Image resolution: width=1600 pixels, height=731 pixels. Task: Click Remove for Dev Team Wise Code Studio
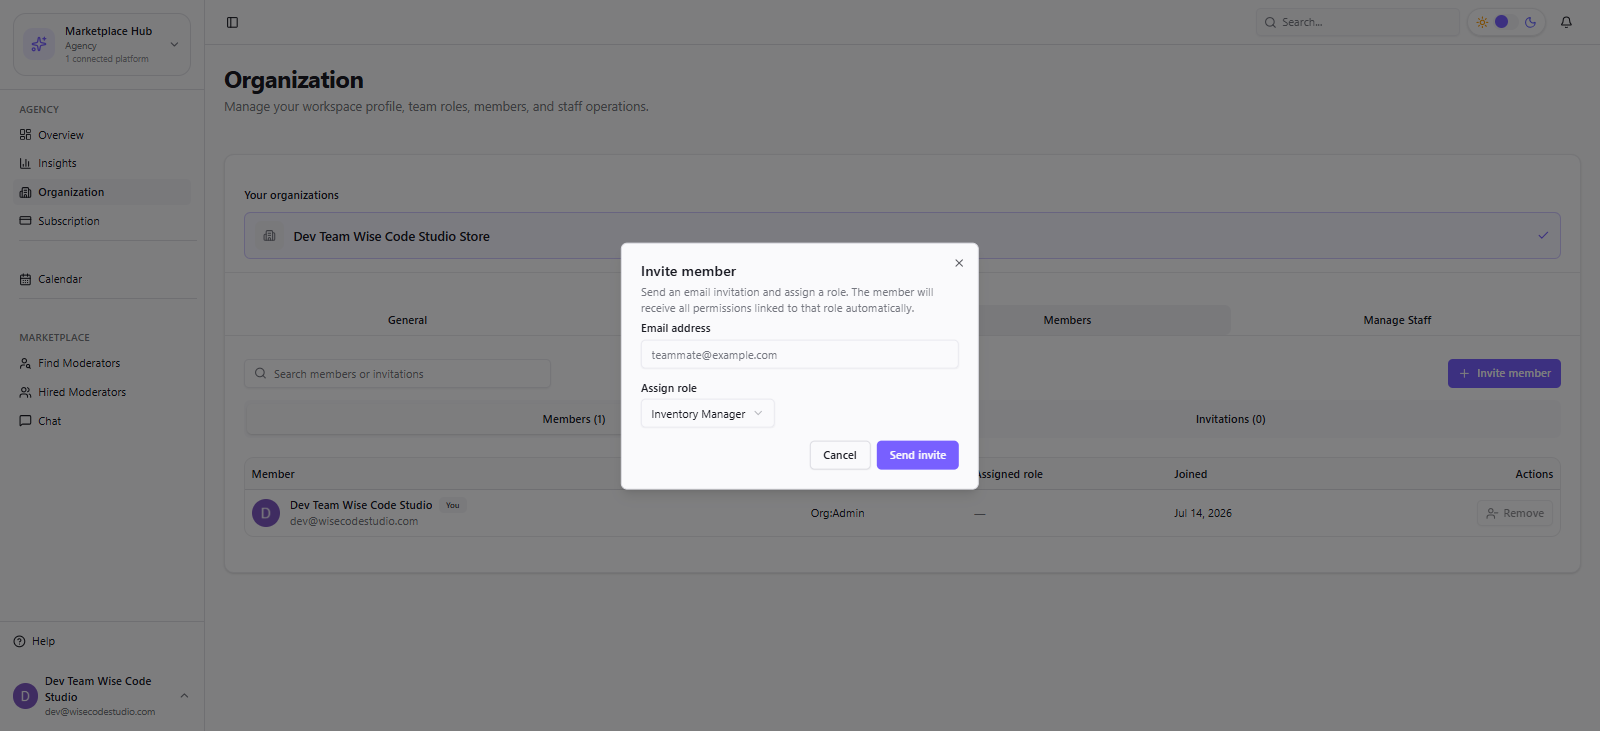click(1515, 513)
